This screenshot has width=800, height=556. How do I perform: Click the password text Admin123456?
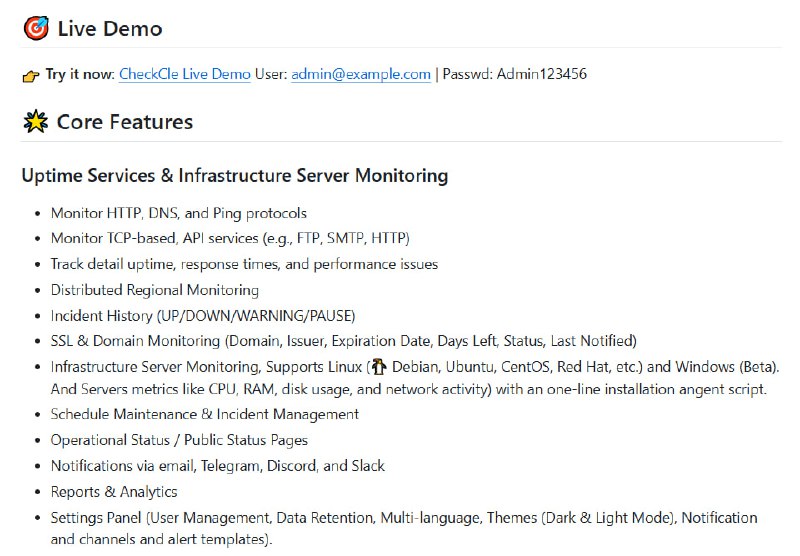541,74
